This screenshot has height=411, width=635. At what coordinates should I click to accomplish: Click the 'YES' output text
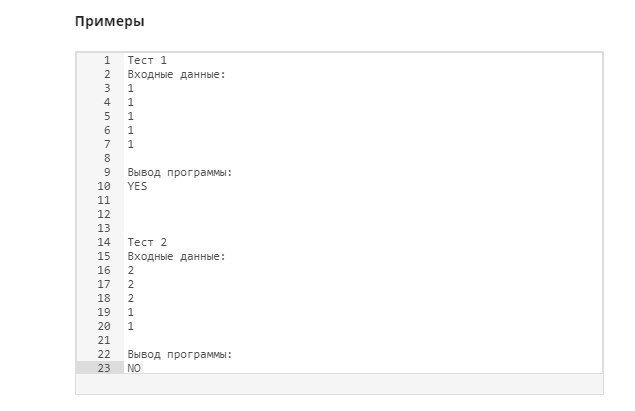(x=137, y=186)
